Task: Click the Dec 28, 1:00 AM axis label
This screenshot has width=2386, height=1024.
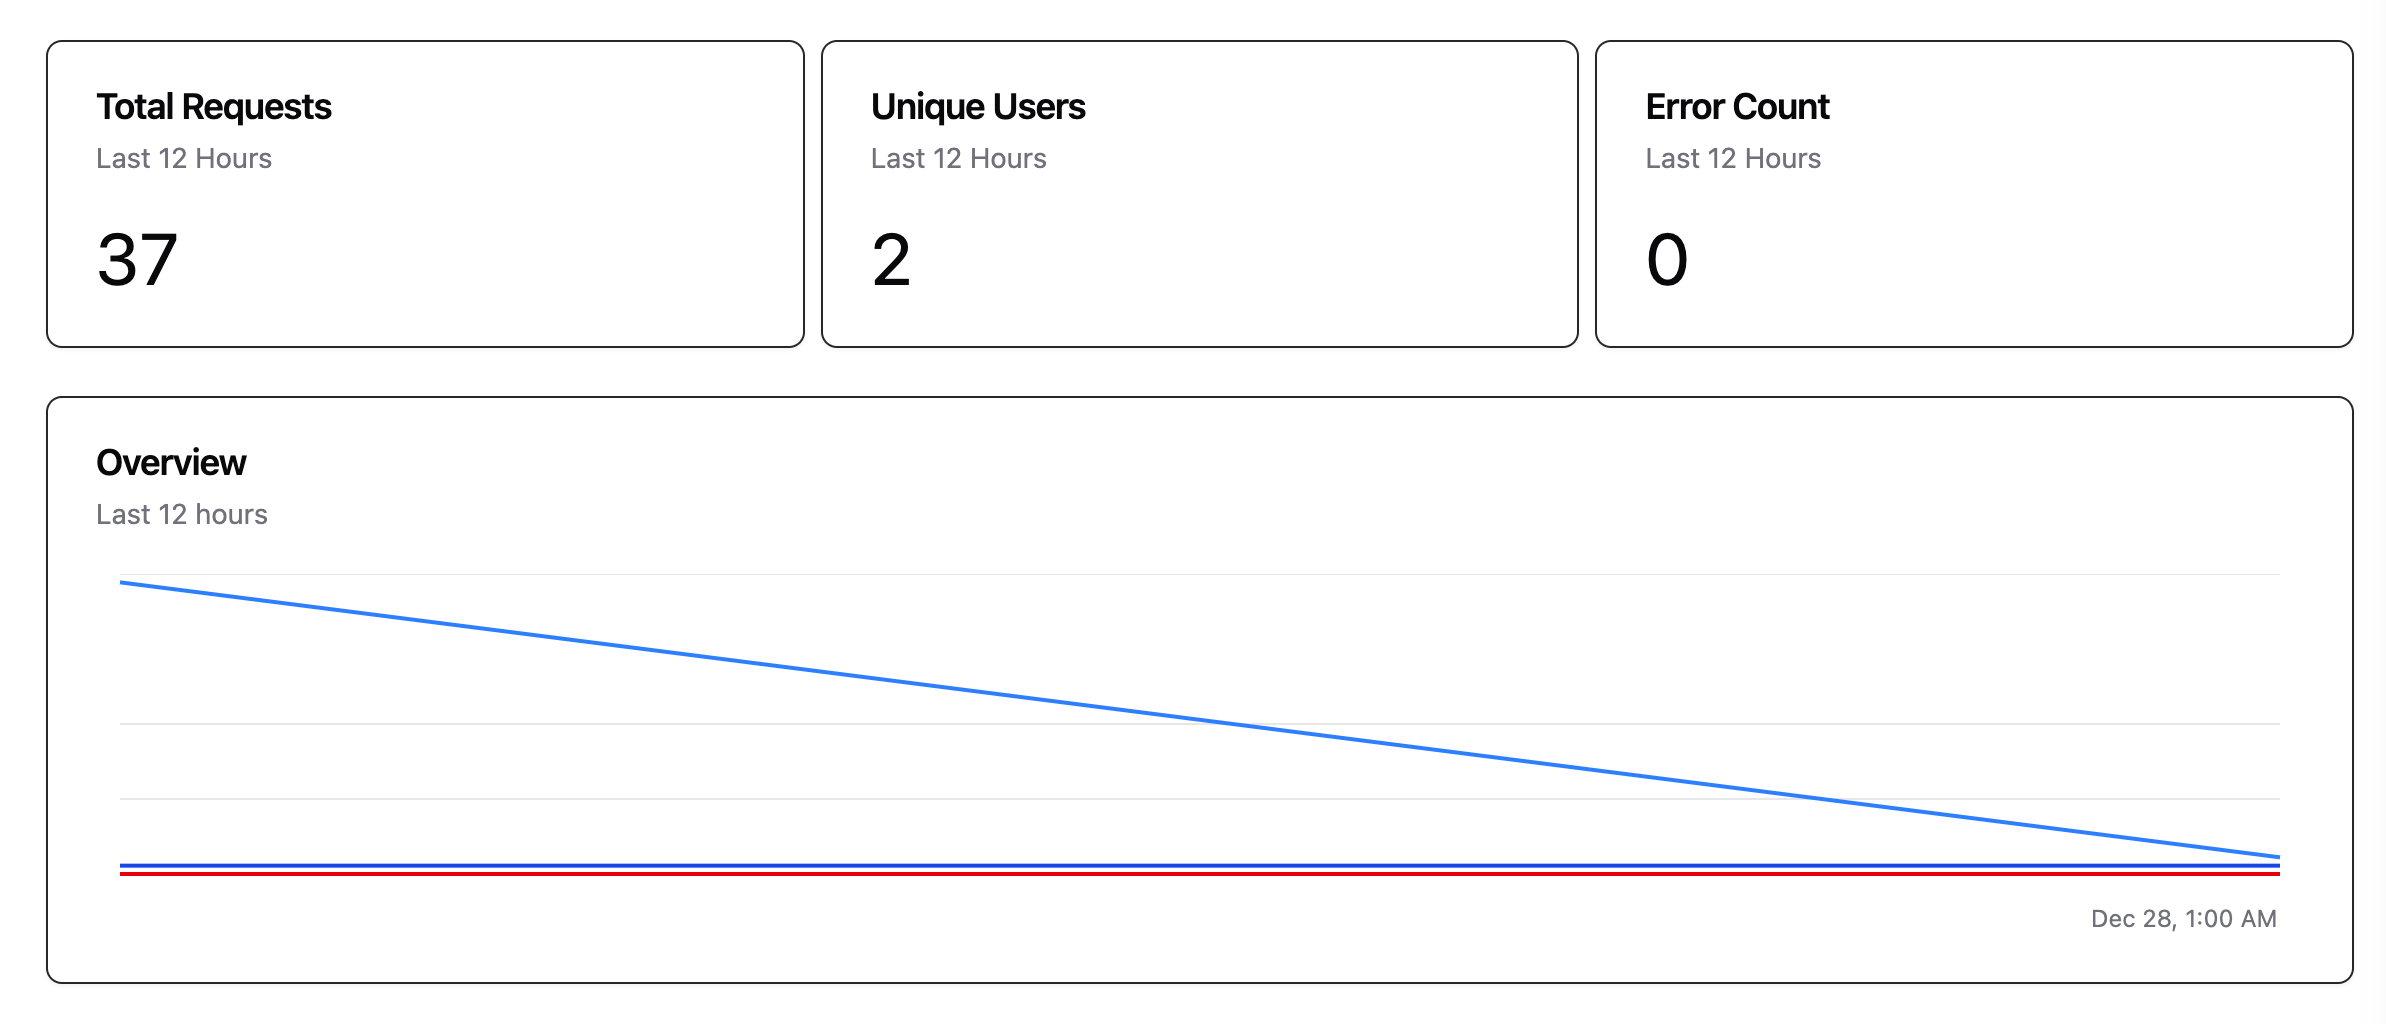Action: (x=2183, y=918)
